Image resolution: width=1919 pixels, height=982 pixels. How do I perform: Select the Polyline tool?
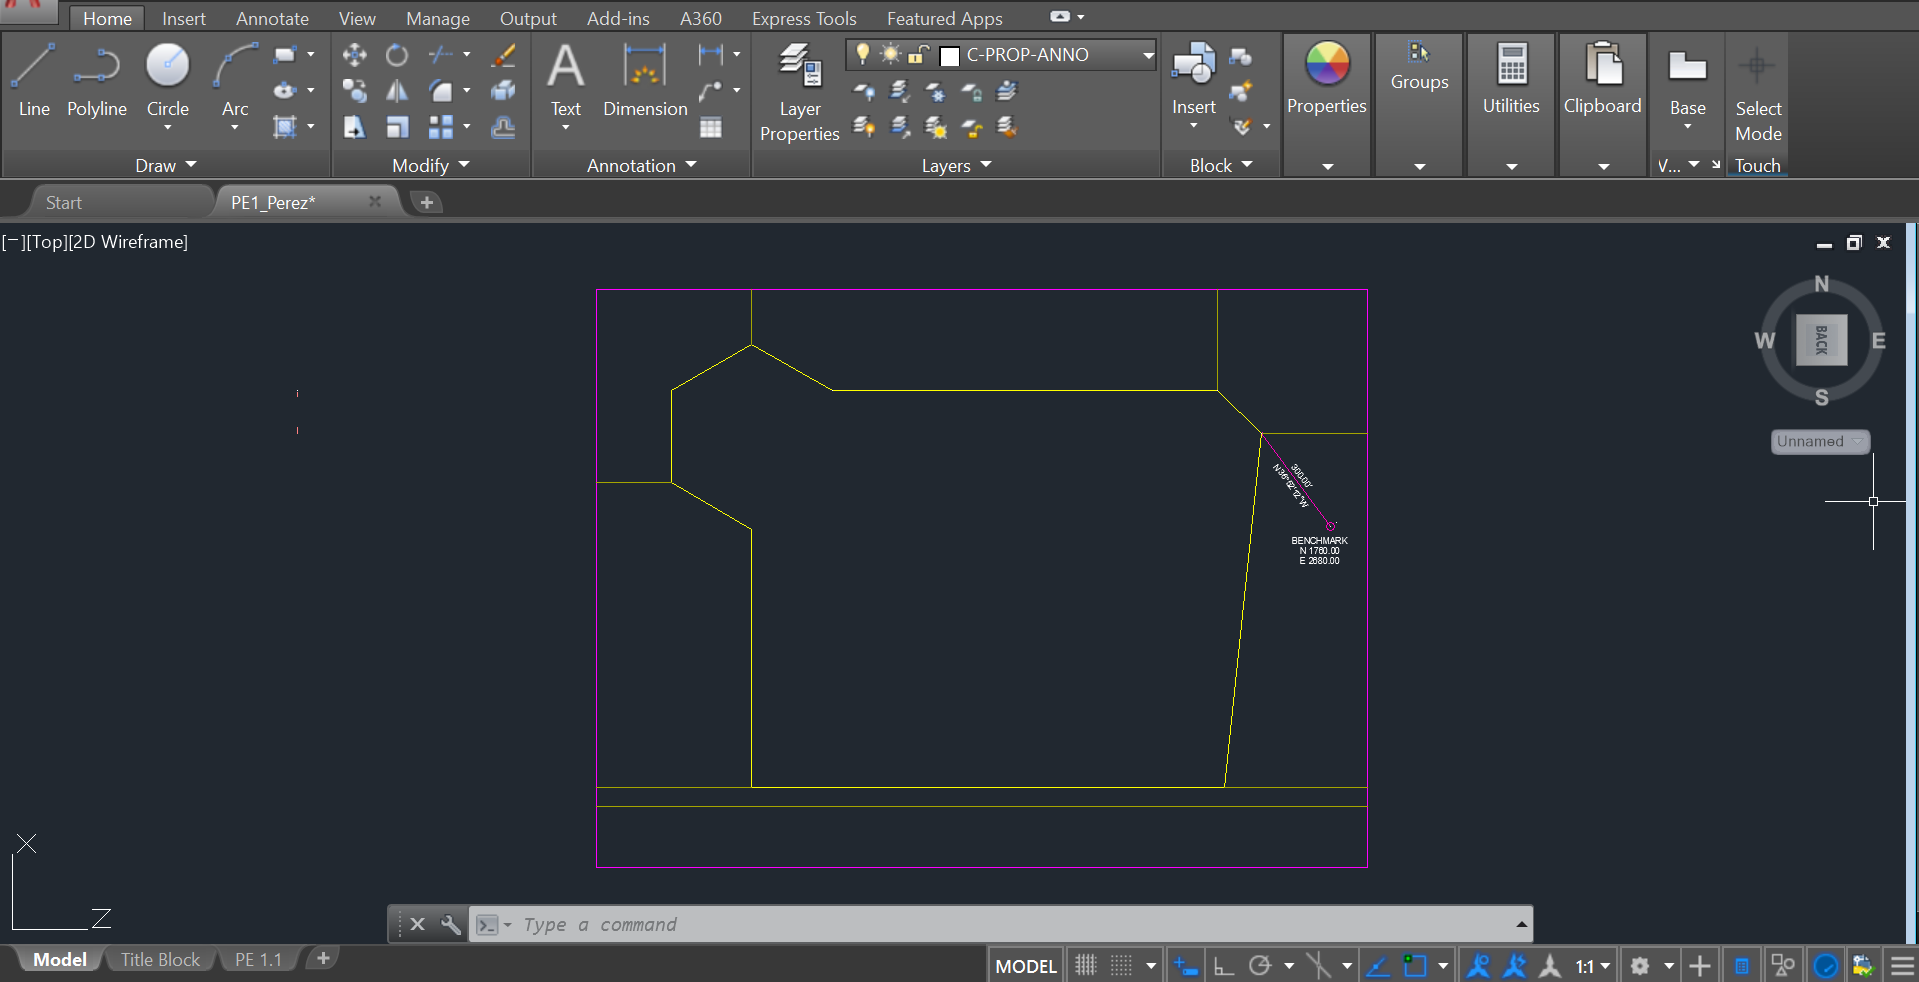(x=97, y=81)
